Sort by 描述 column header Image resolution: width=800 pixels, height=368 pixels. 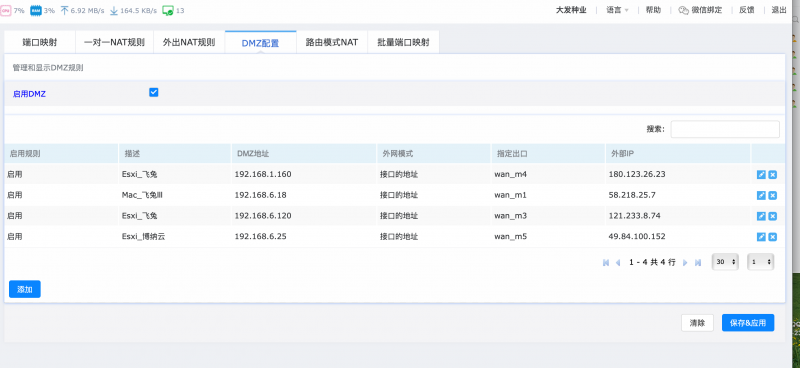[175, 154]
